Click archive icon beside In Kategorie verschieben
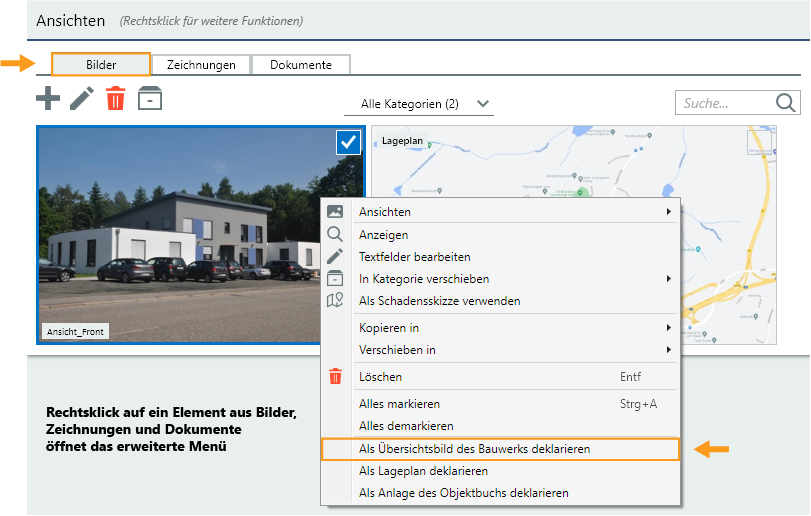This screenshot has height=516, width=811. tap(335, 279)
